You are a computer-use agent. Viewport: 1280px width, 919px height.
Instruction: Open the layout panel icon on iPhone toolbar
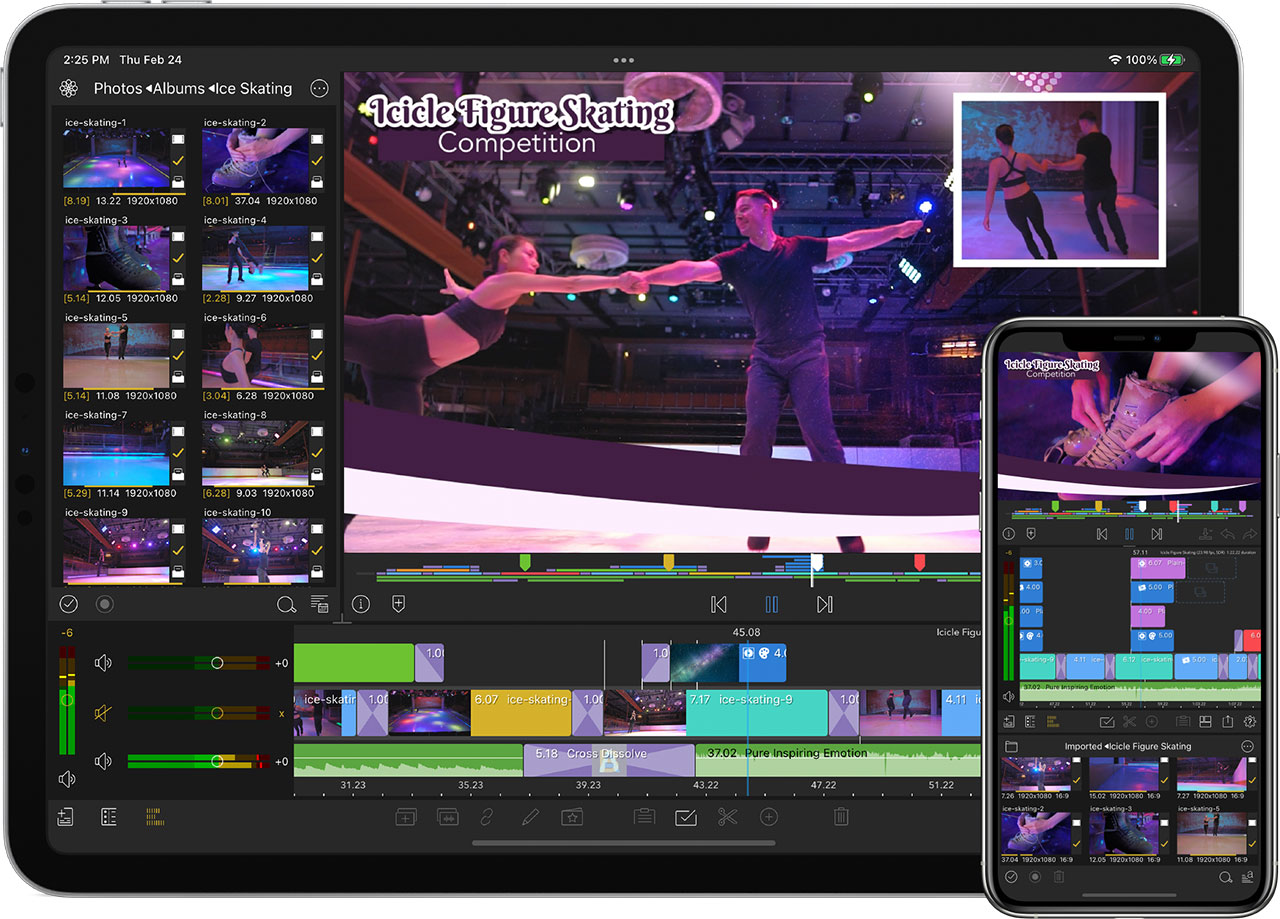[1205, 721]
